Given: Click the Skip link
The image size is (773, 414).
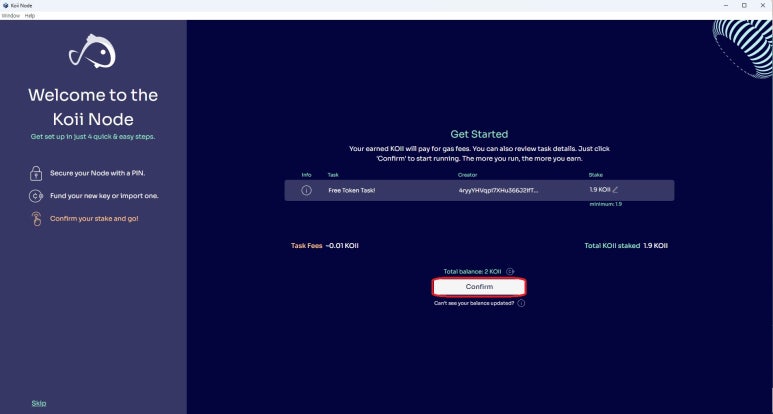Looking at the screenshot, I should pyautogui.click(x=39, y=403).
